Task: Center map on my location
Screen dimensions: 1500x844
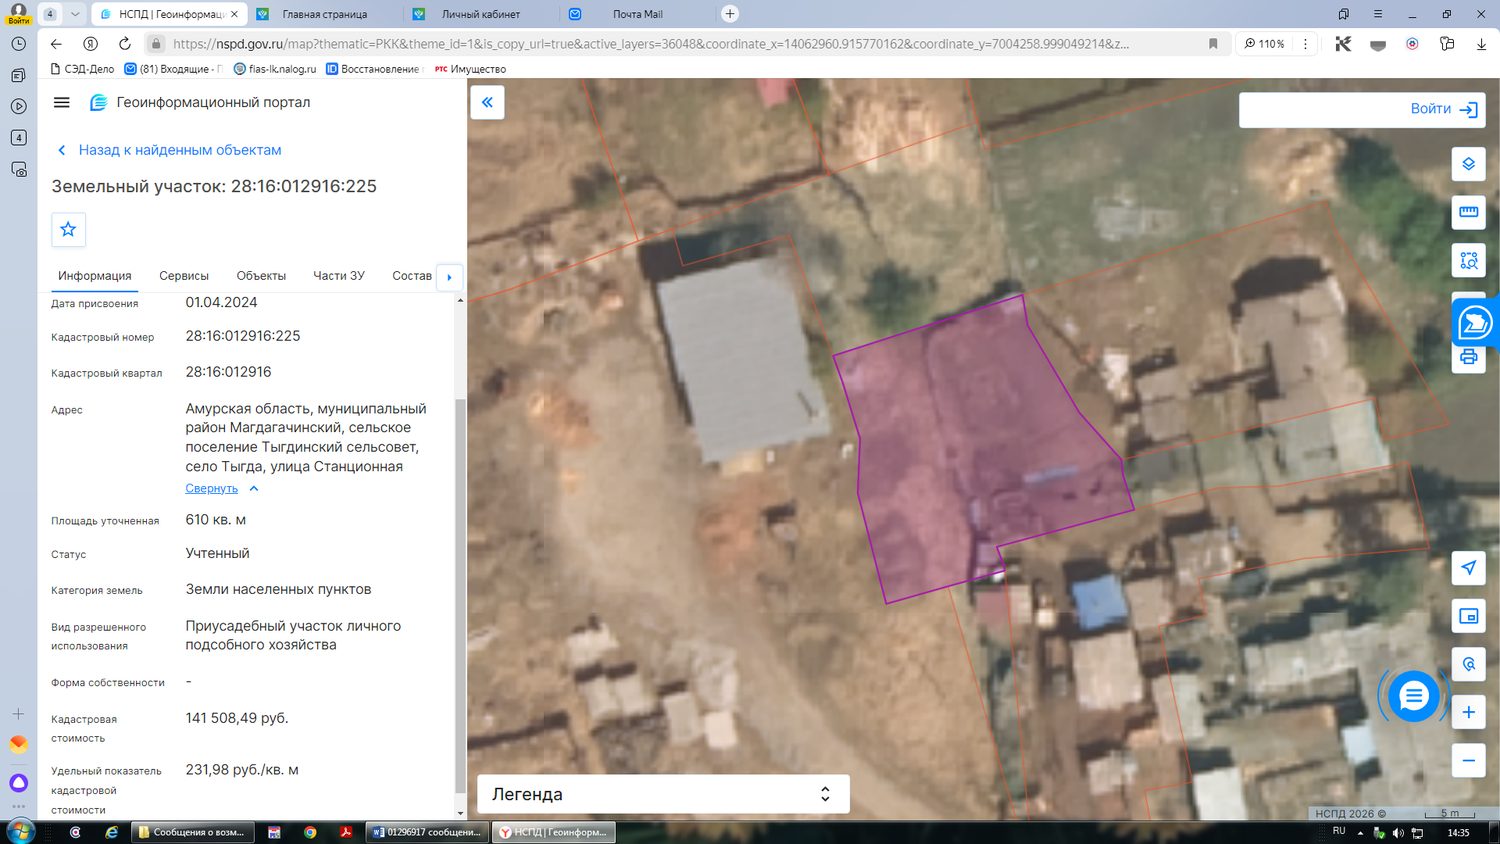Action: pyautogui.click(x=1468, y=568)
